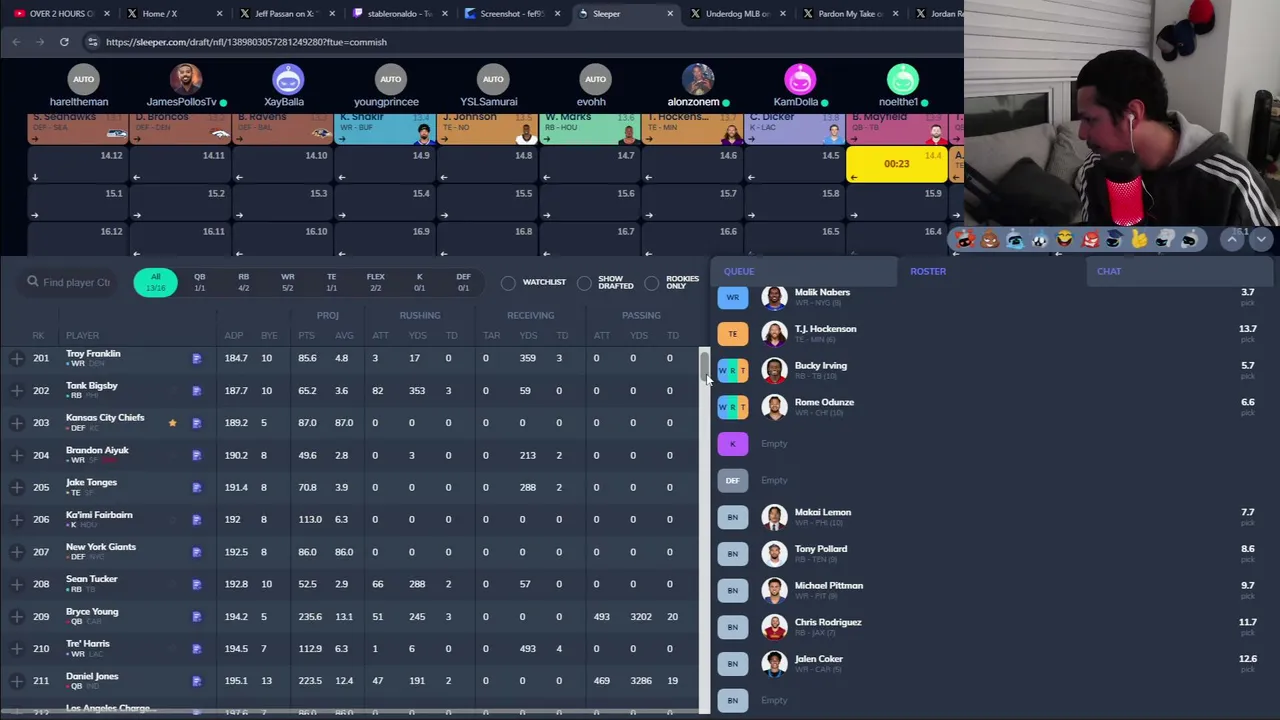Open Troy Franklin's news note icon
Image resolution: width=1280 pixels, height=720 pixels.
pyautogui.click(x=196, y=358)
